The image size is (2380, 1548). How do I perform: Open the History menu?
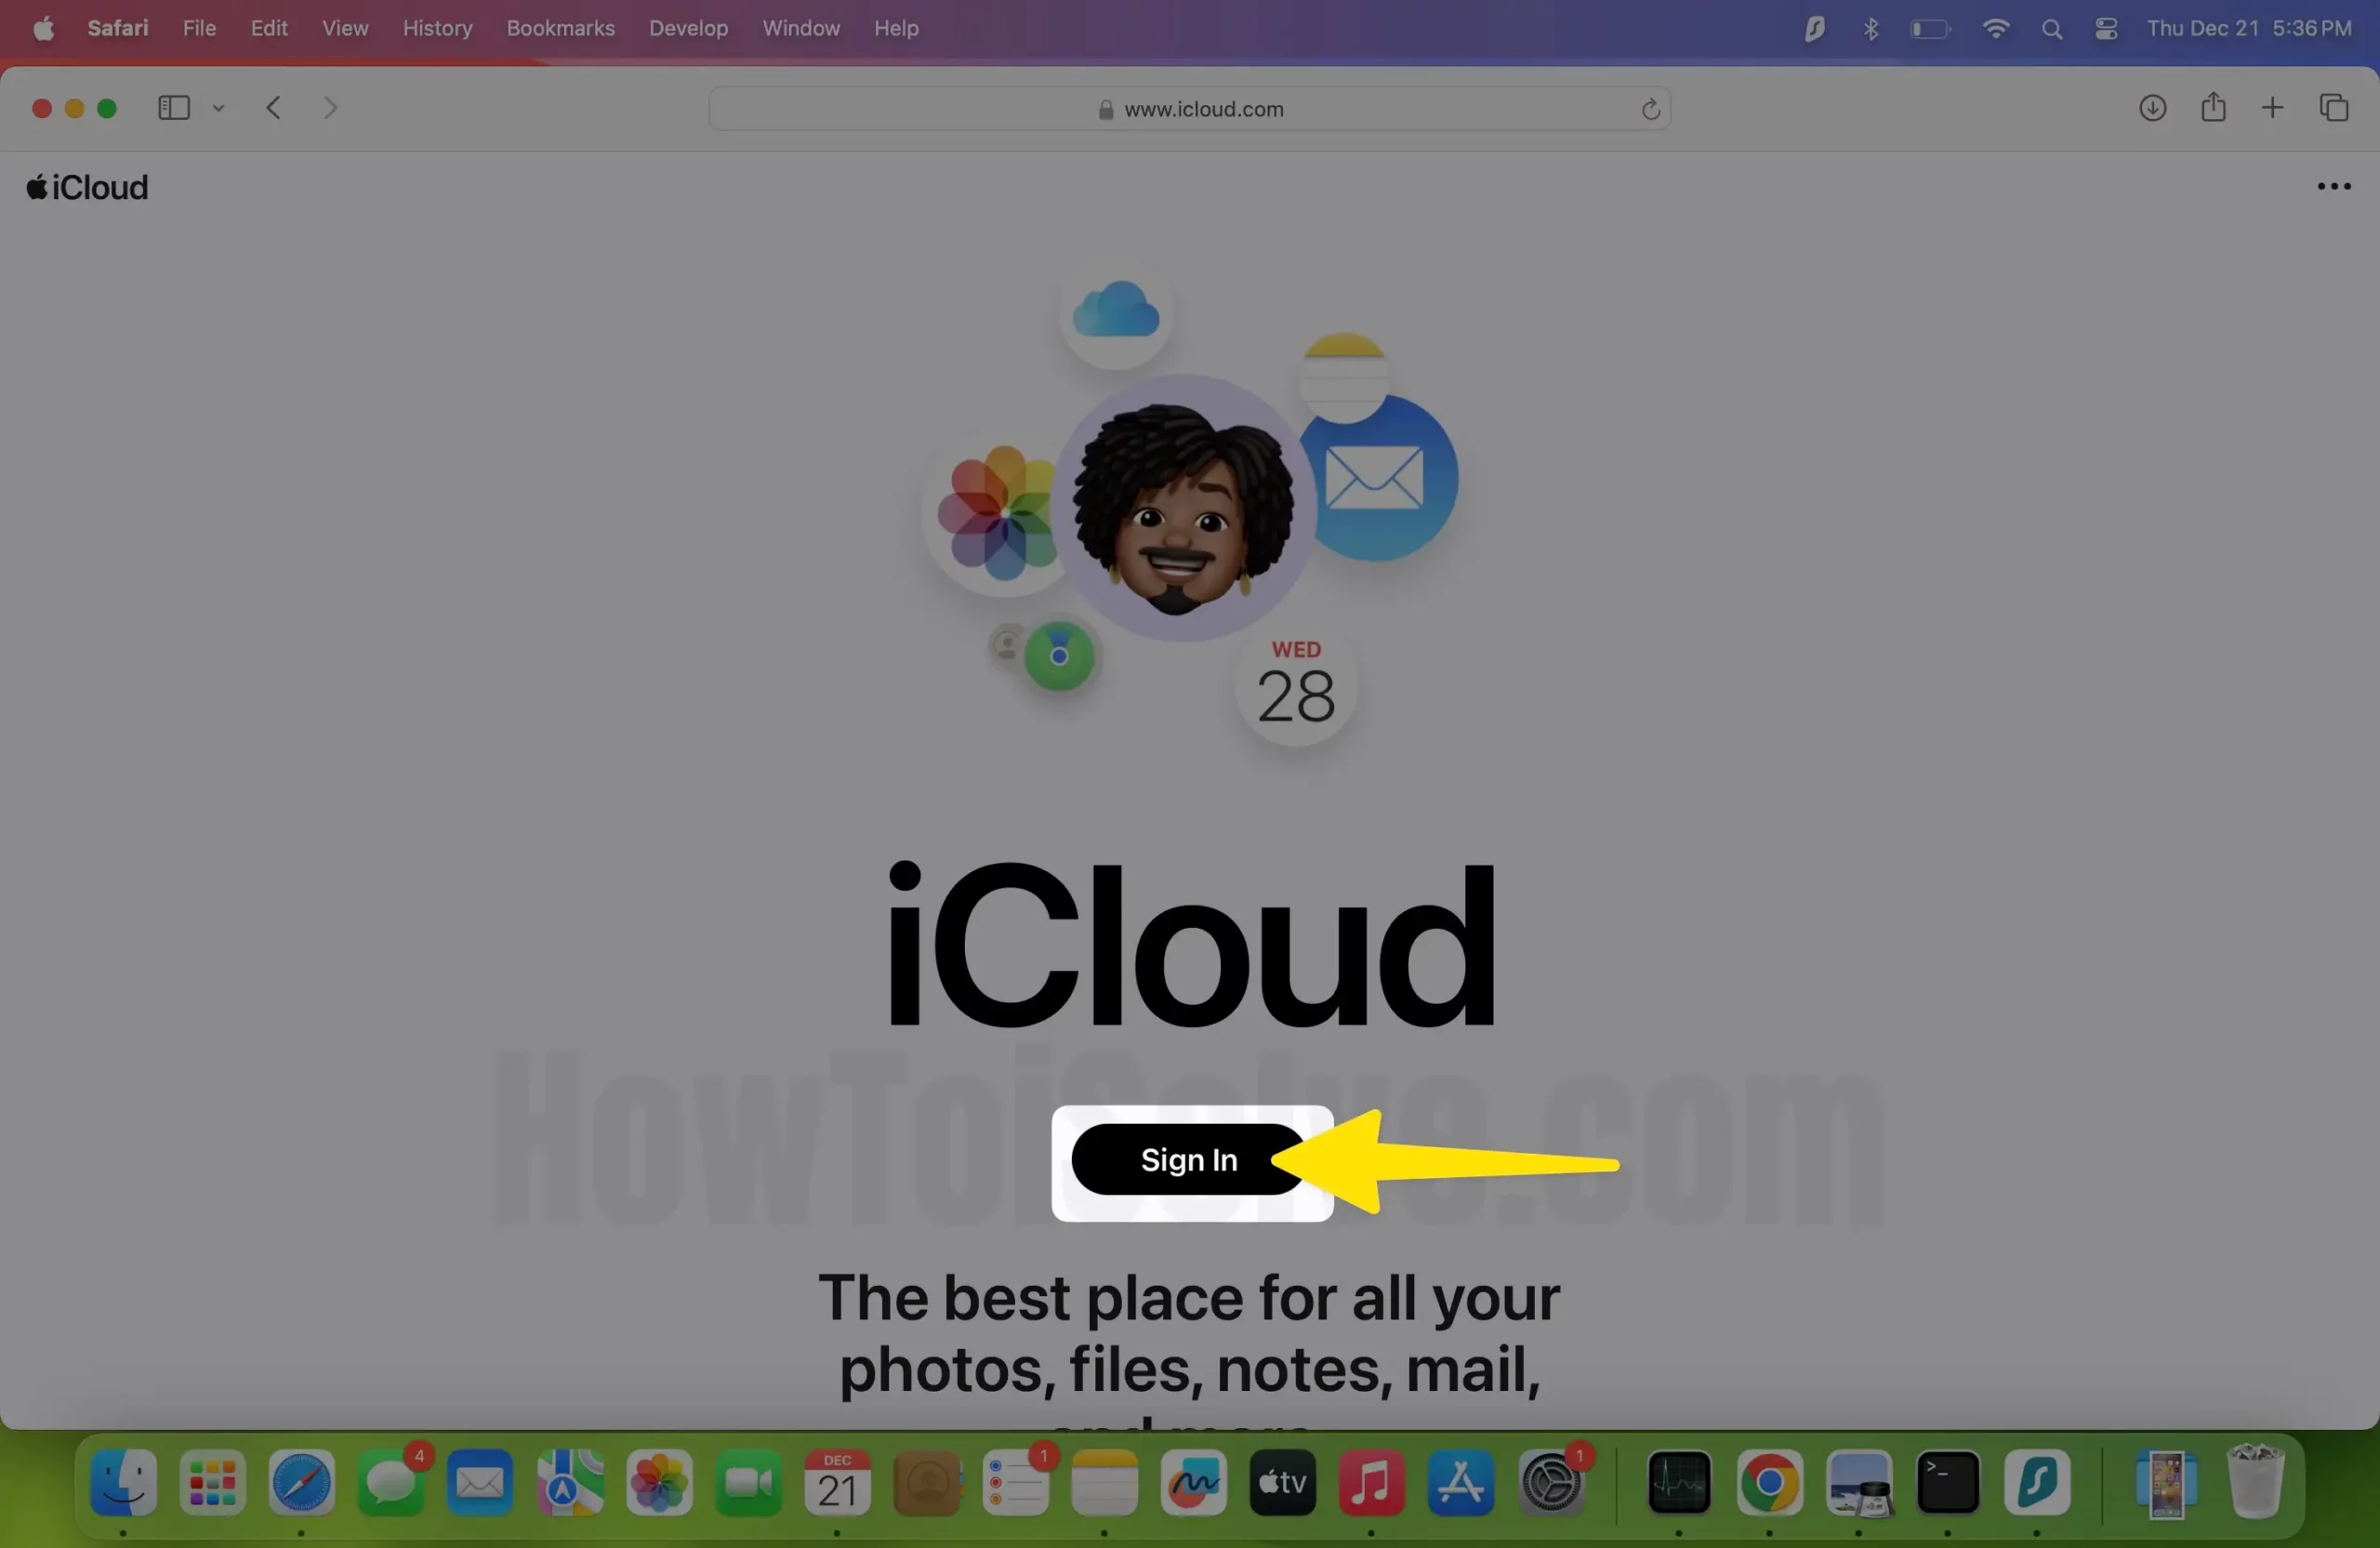[x=437, y=28]
